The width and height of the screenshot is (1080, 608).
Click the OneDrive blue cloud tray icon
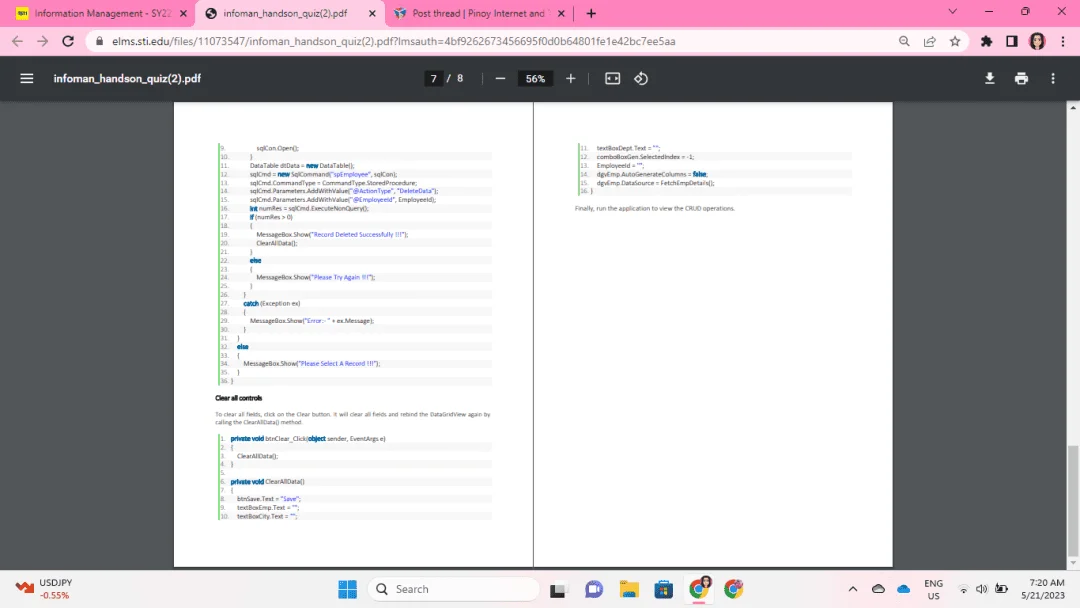[904, 589]
